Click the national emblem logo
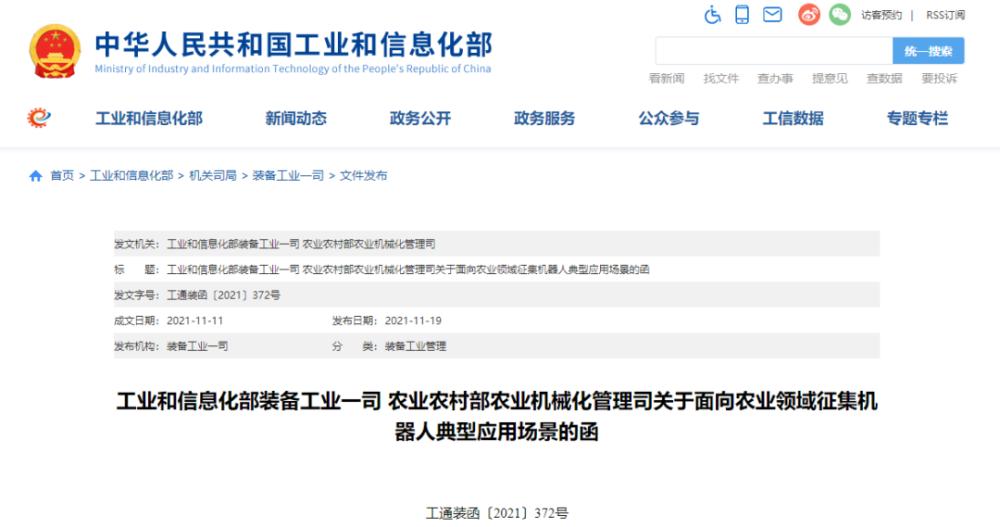This screenshot has height=527, width=1000. point(55,51)
